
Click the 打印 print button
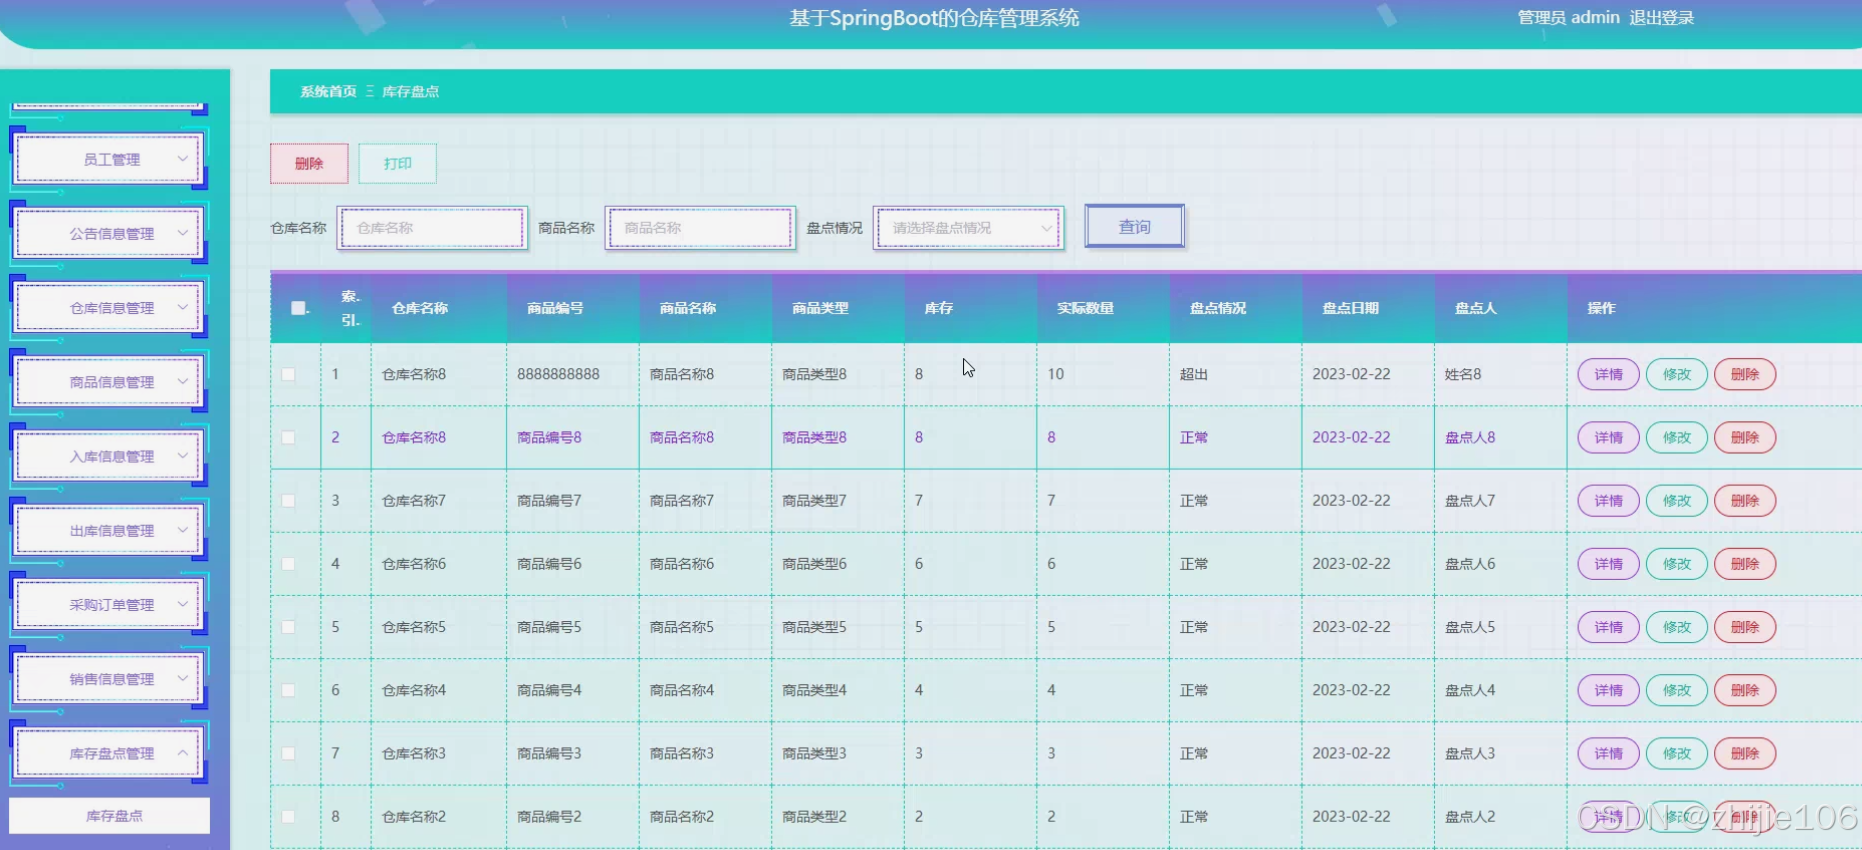click(397, 163)
